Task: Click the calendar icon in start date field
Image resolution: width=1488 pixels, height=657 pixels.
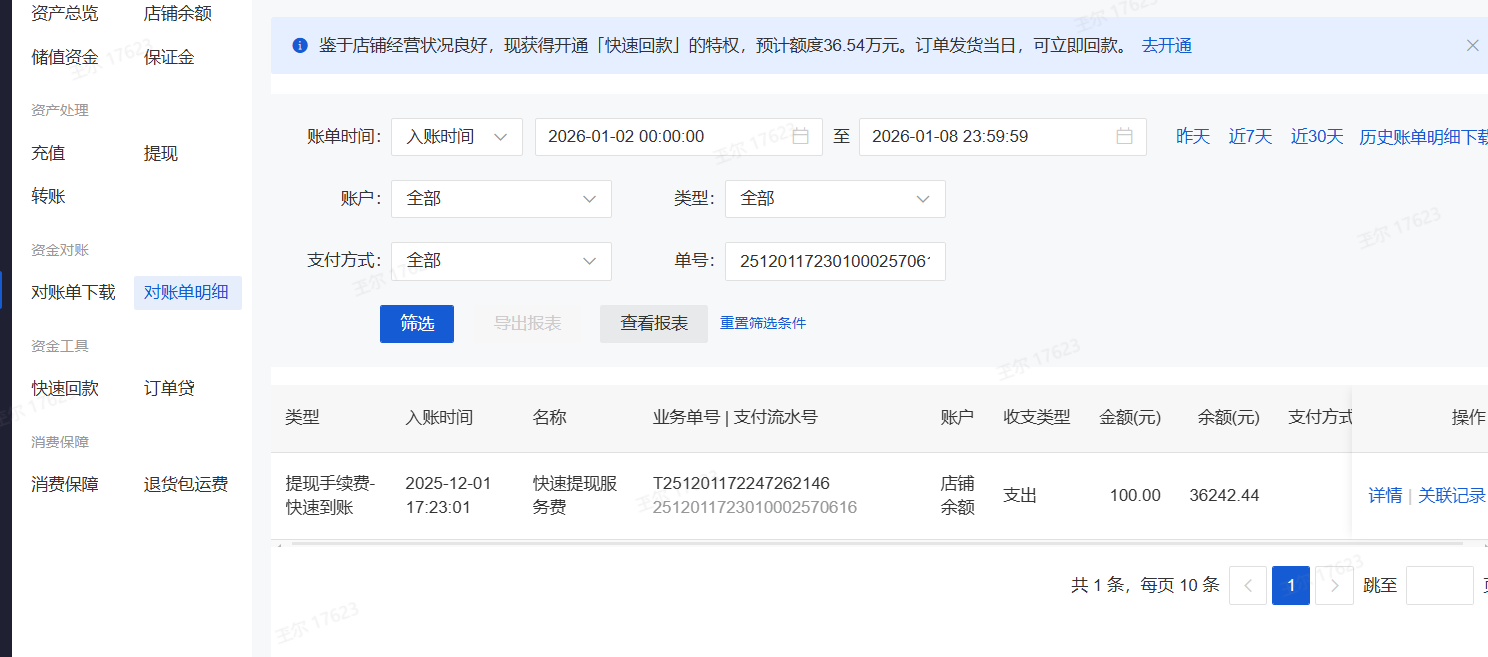Action: 800,137
